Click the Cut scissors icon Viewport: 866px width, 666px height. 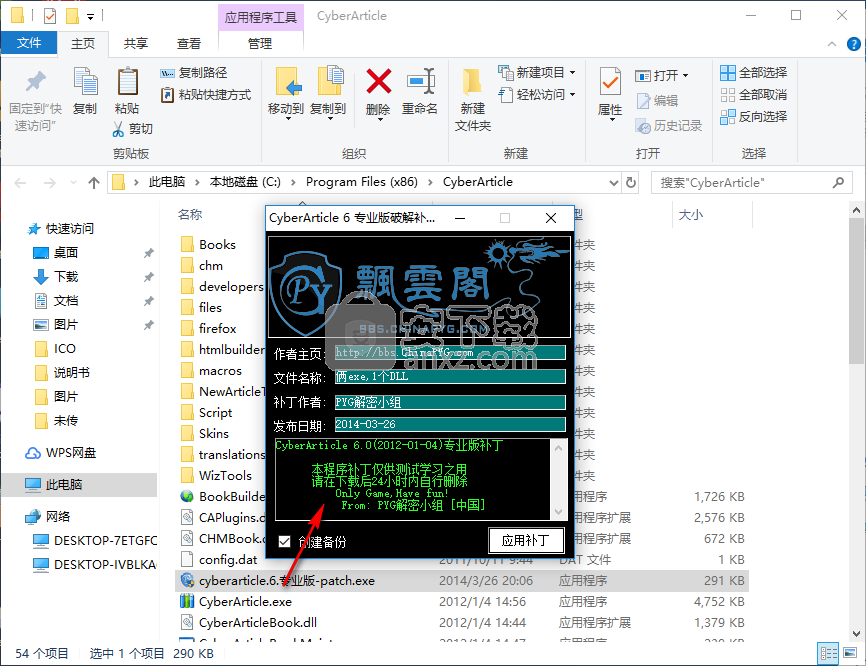(x=118, y=129)
